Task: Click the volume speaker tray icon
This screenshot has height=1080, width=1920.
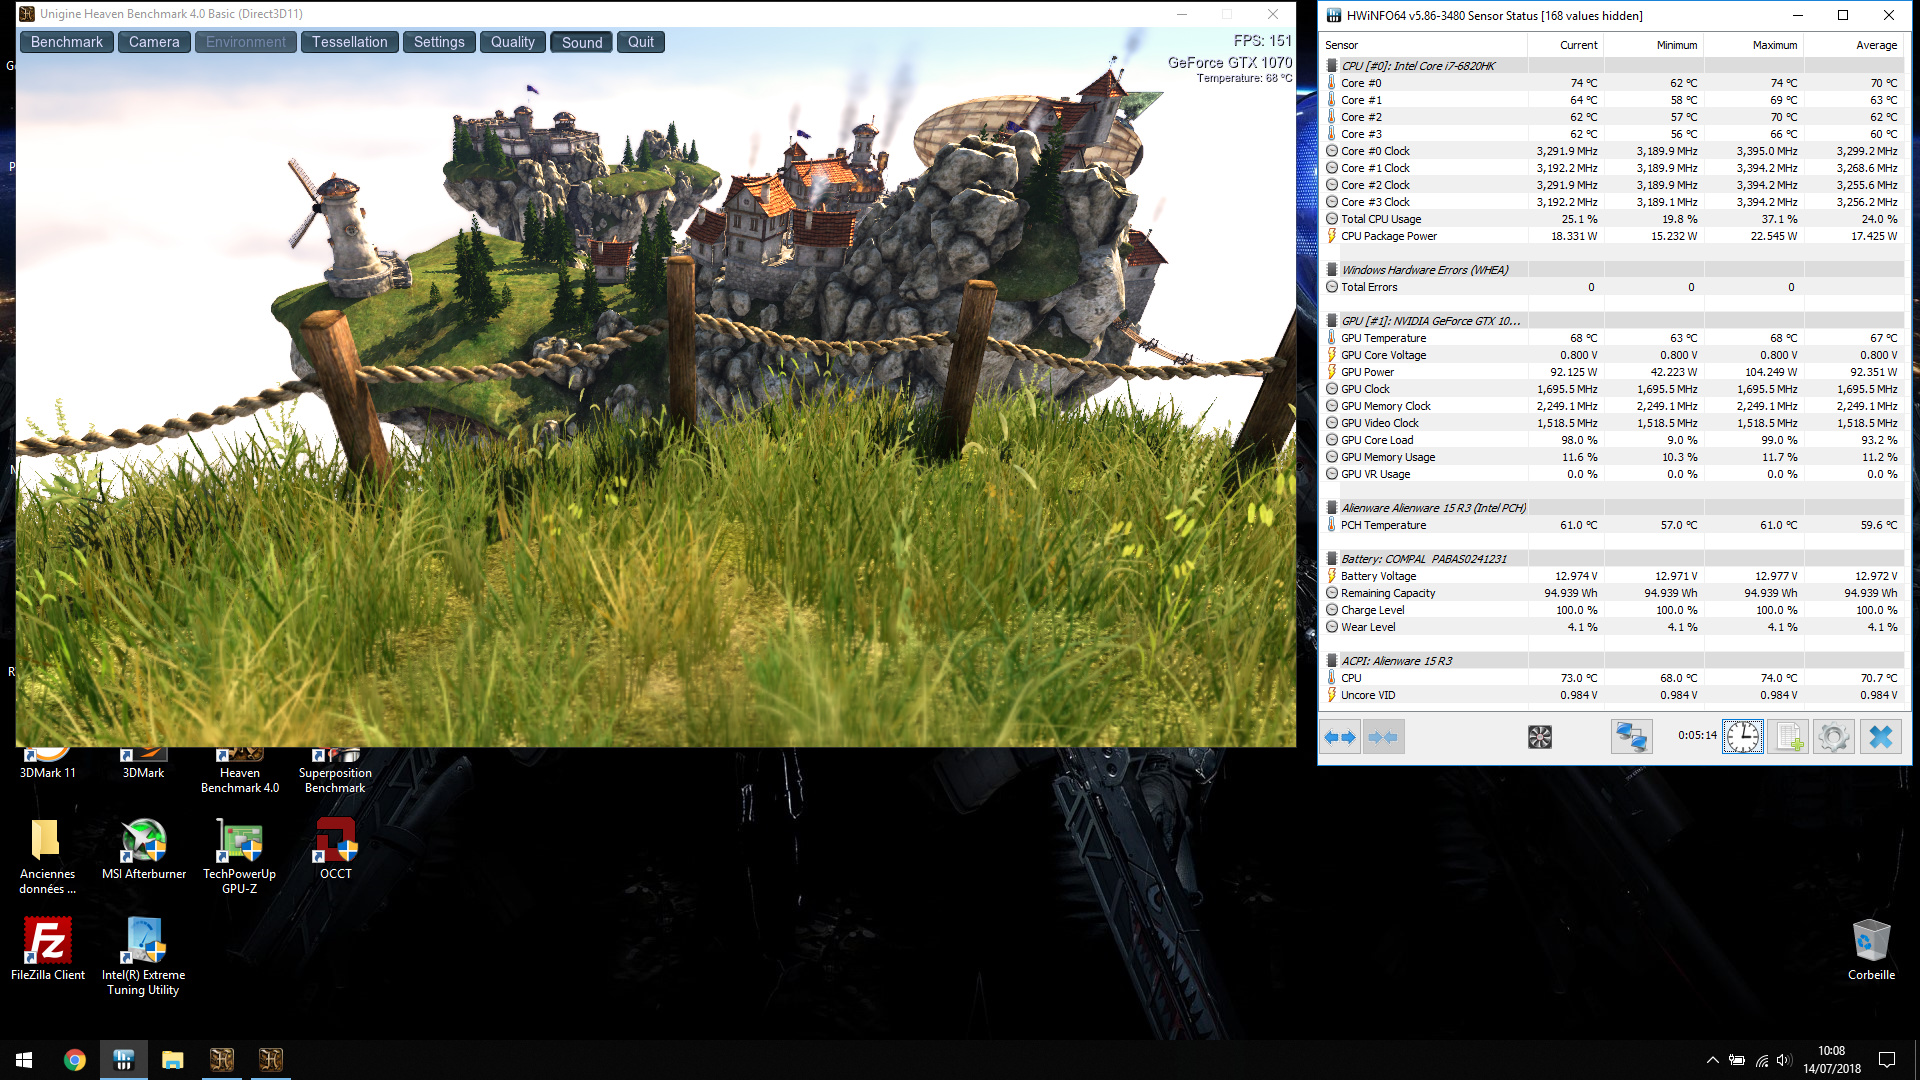Action: [1784, 1060]
